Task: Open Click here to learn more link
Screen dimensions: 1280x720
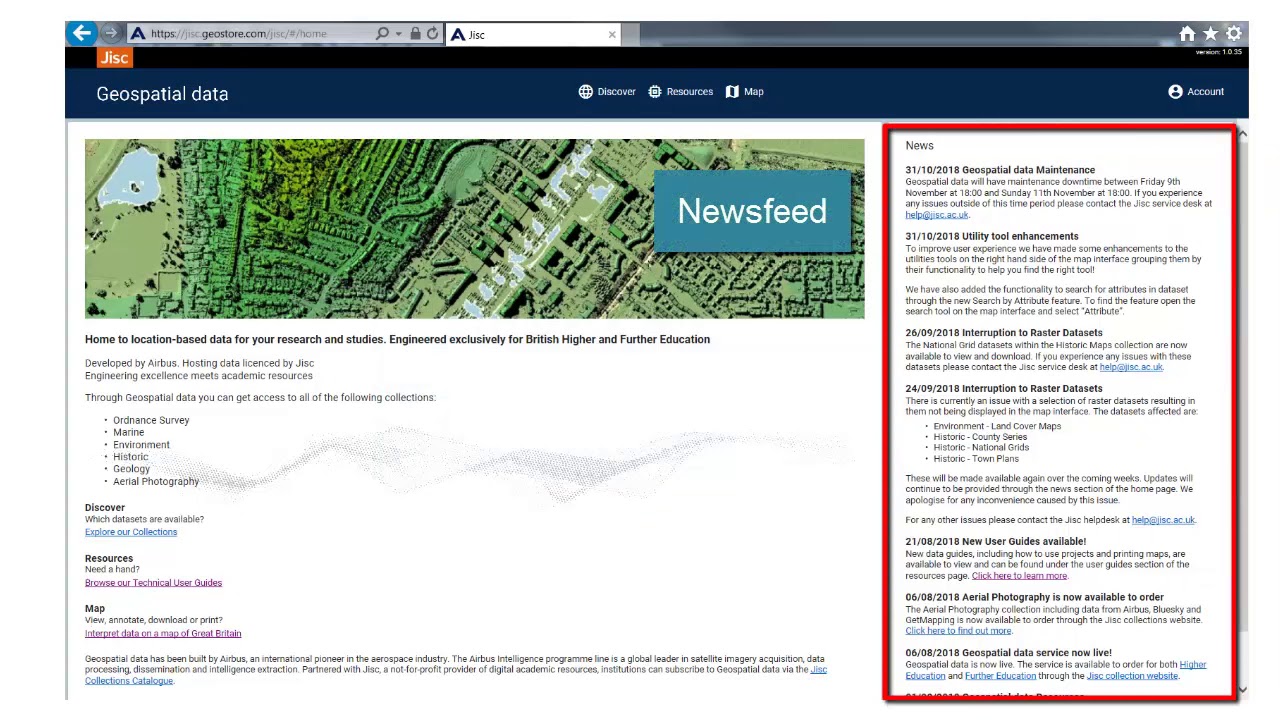Action: (1019, 576)
